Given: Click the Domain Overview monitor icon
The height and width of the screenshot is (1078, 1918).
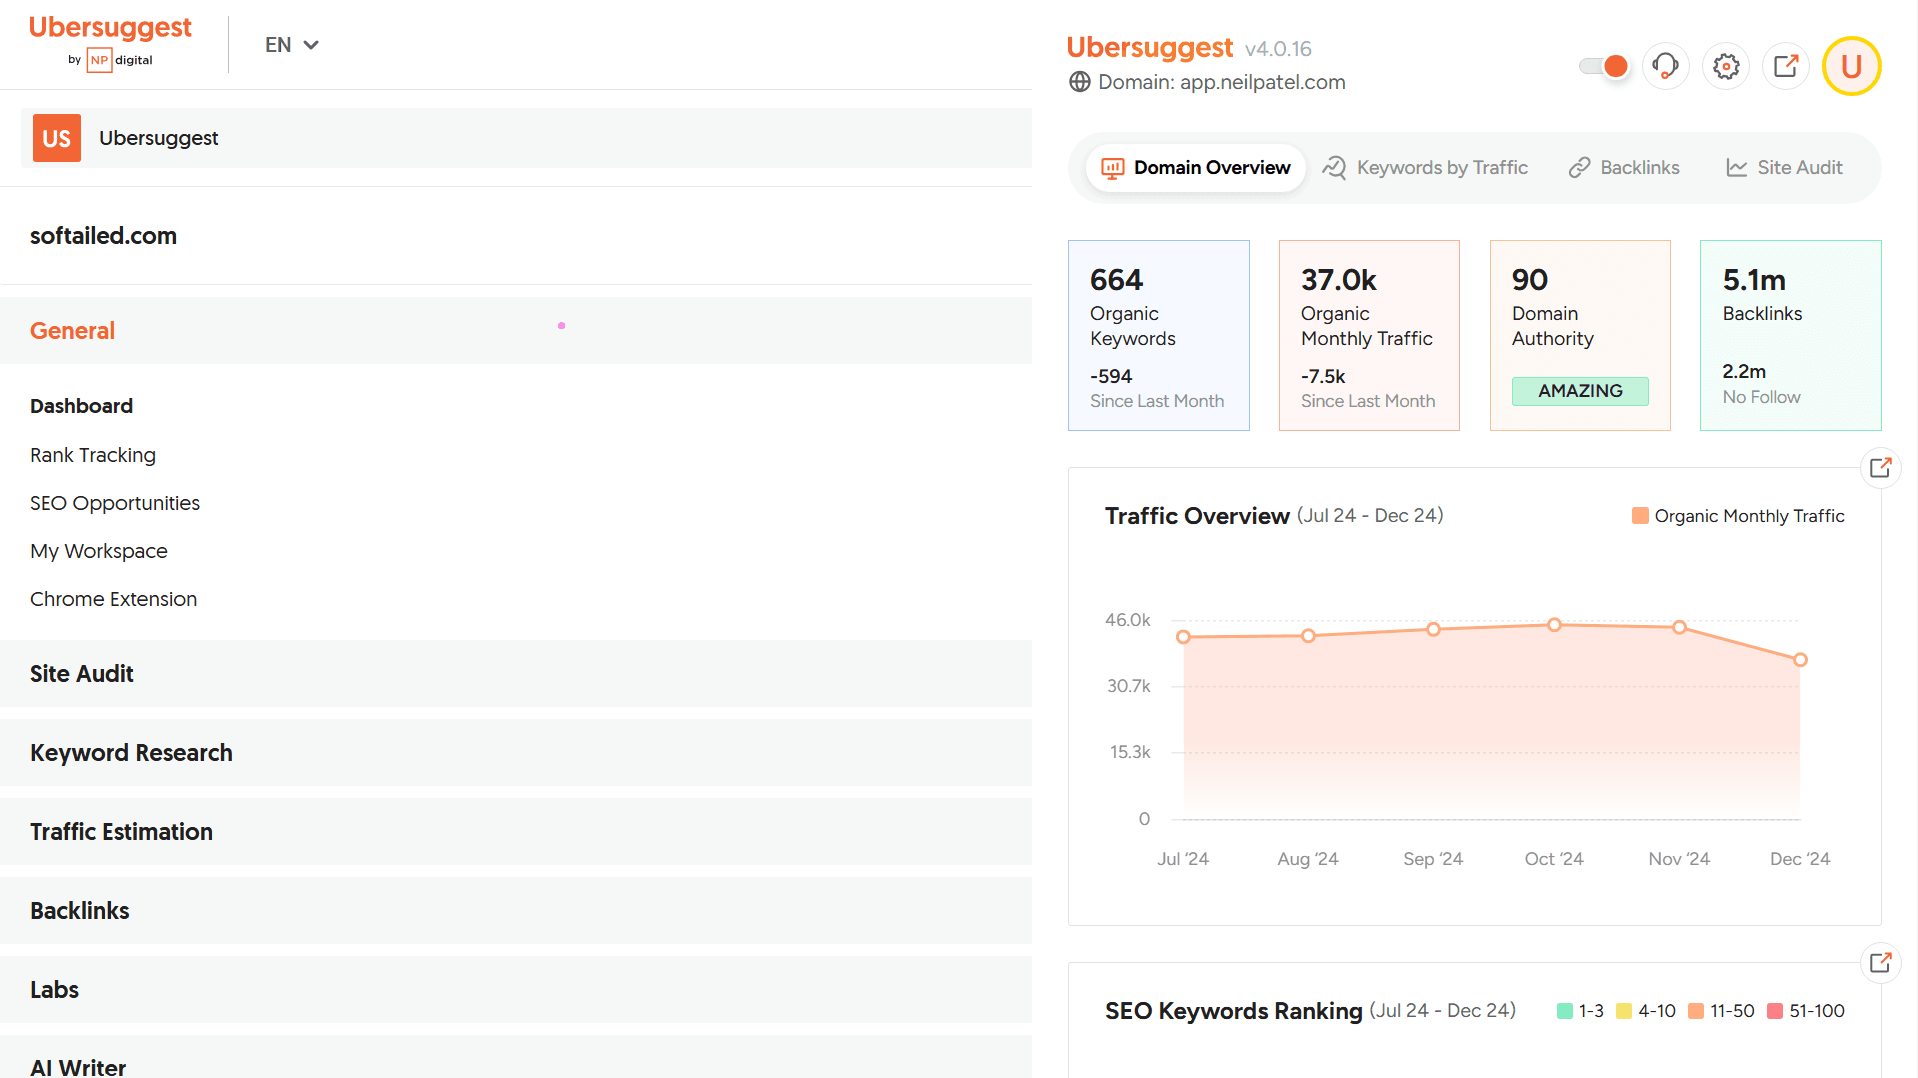Looking at the screenshot, I should 1112,168.
